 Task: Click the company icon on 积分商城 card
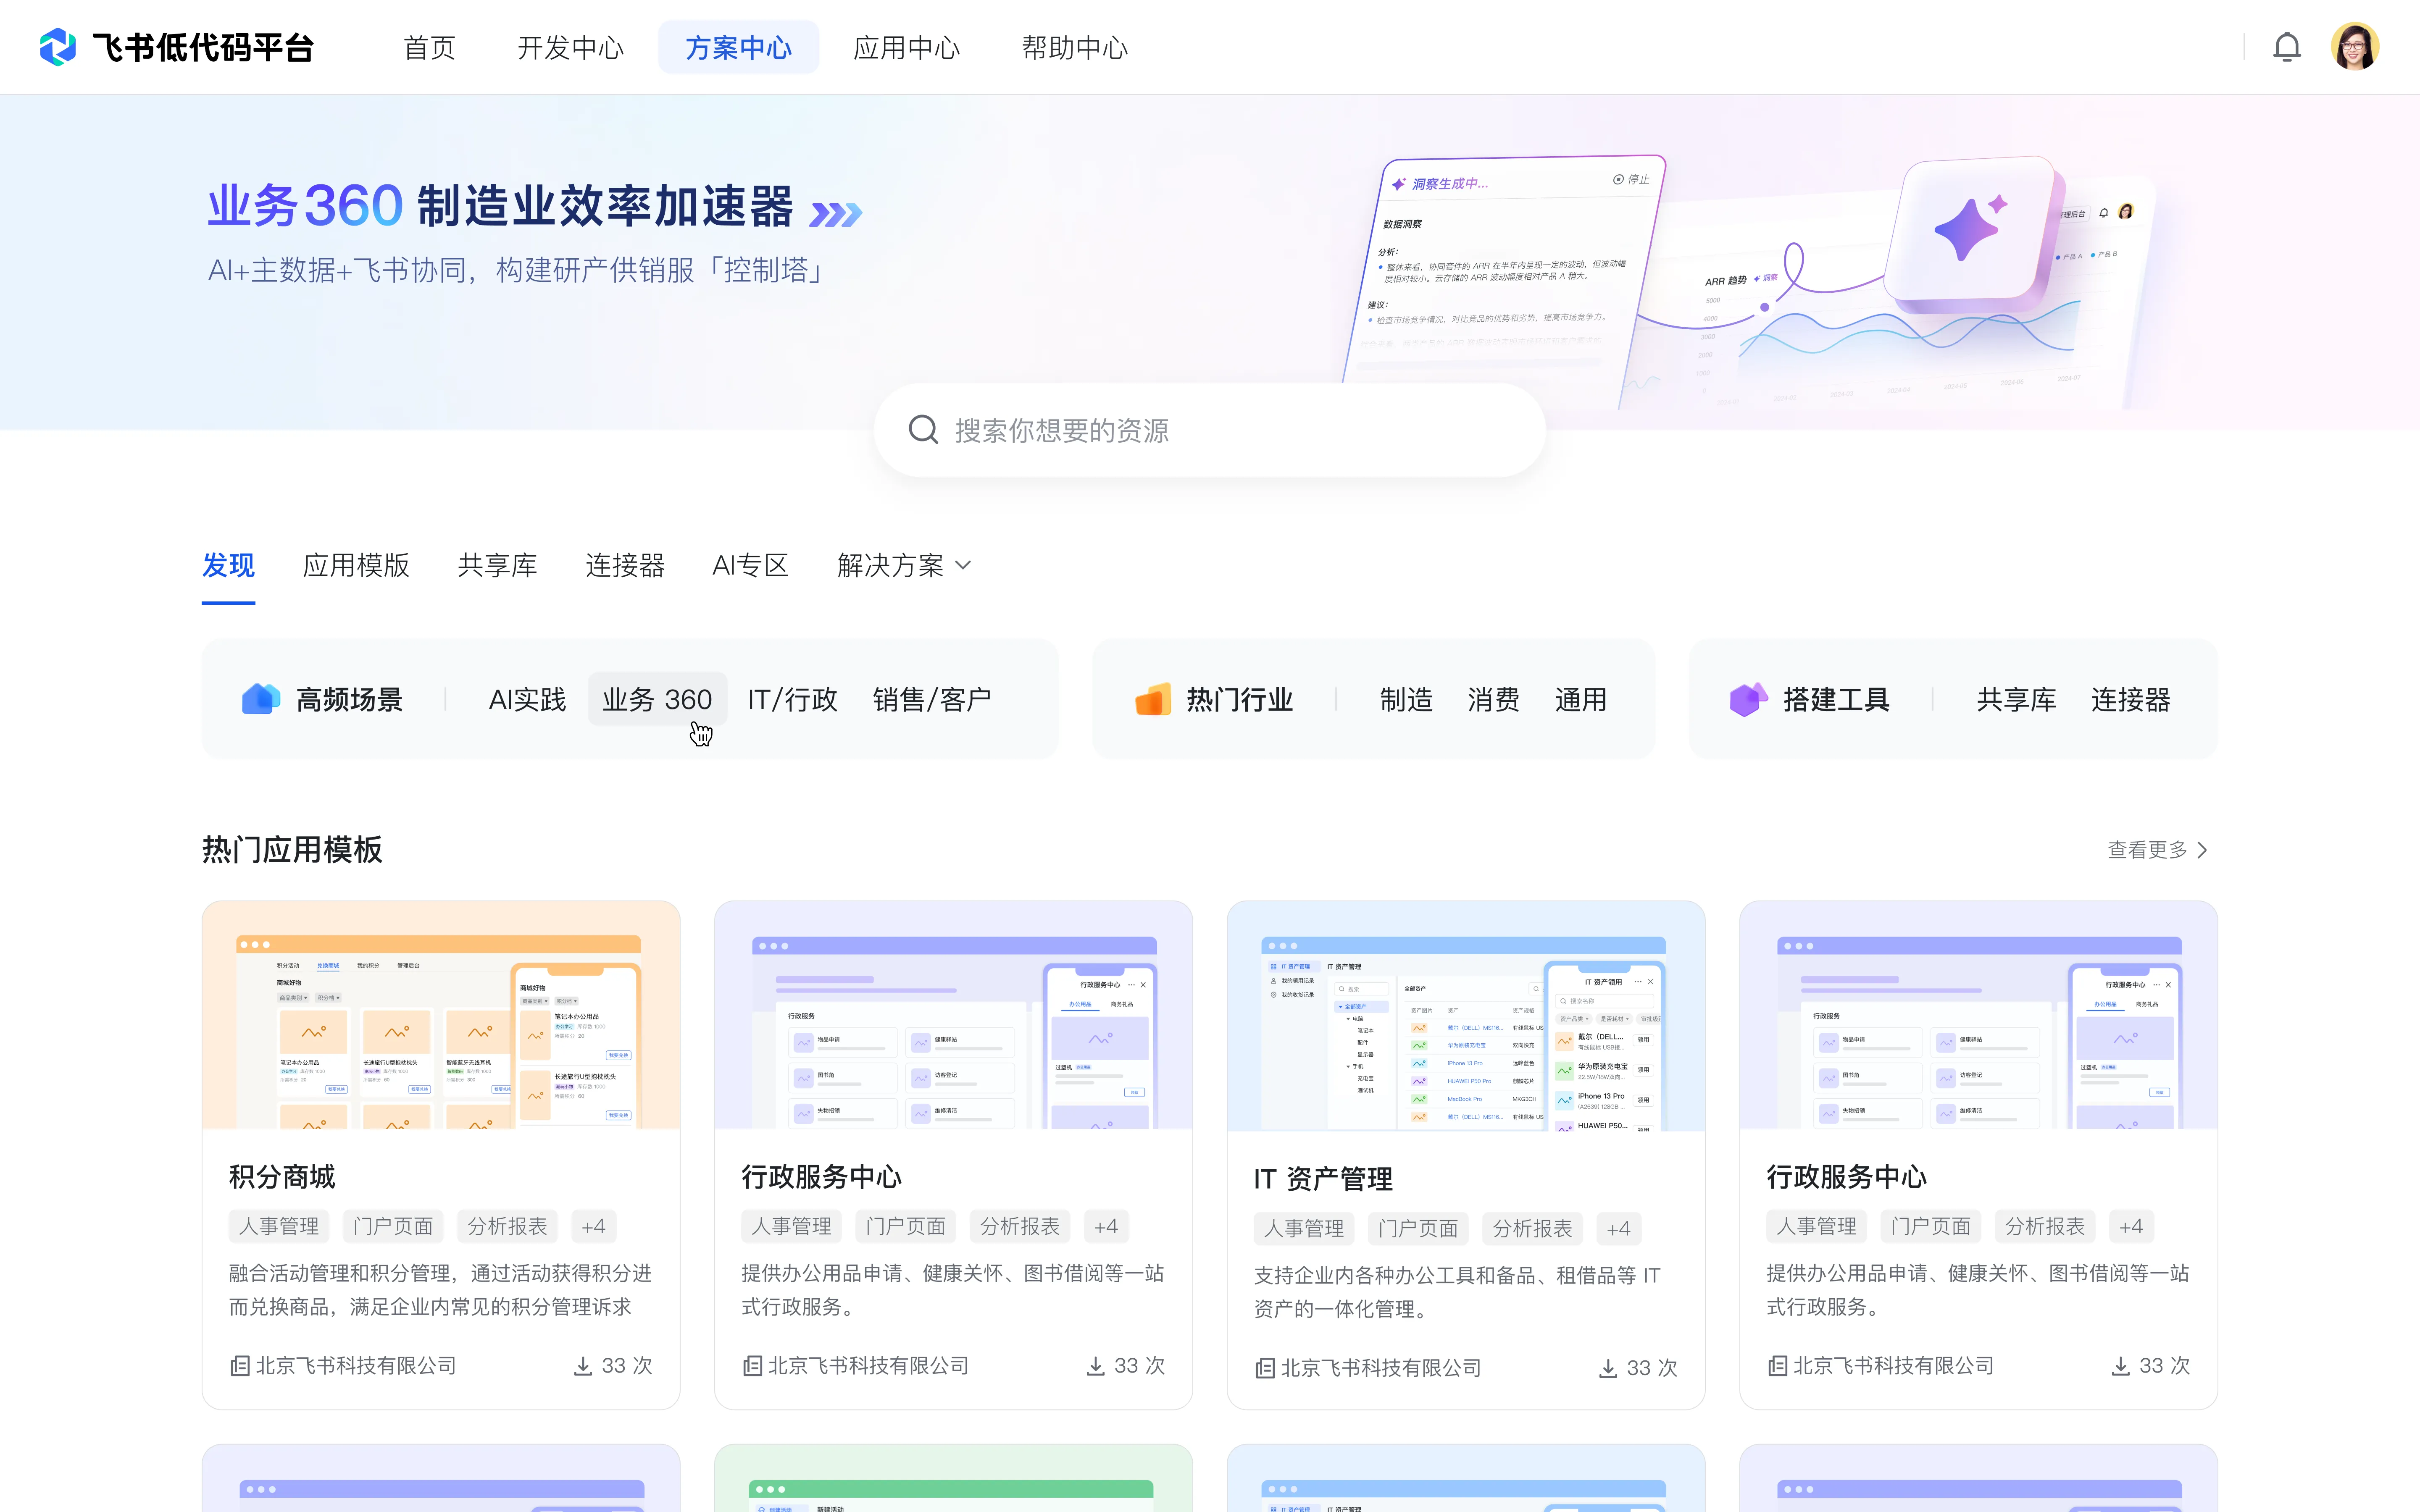pyautogui.click(x=240, y=1366)
